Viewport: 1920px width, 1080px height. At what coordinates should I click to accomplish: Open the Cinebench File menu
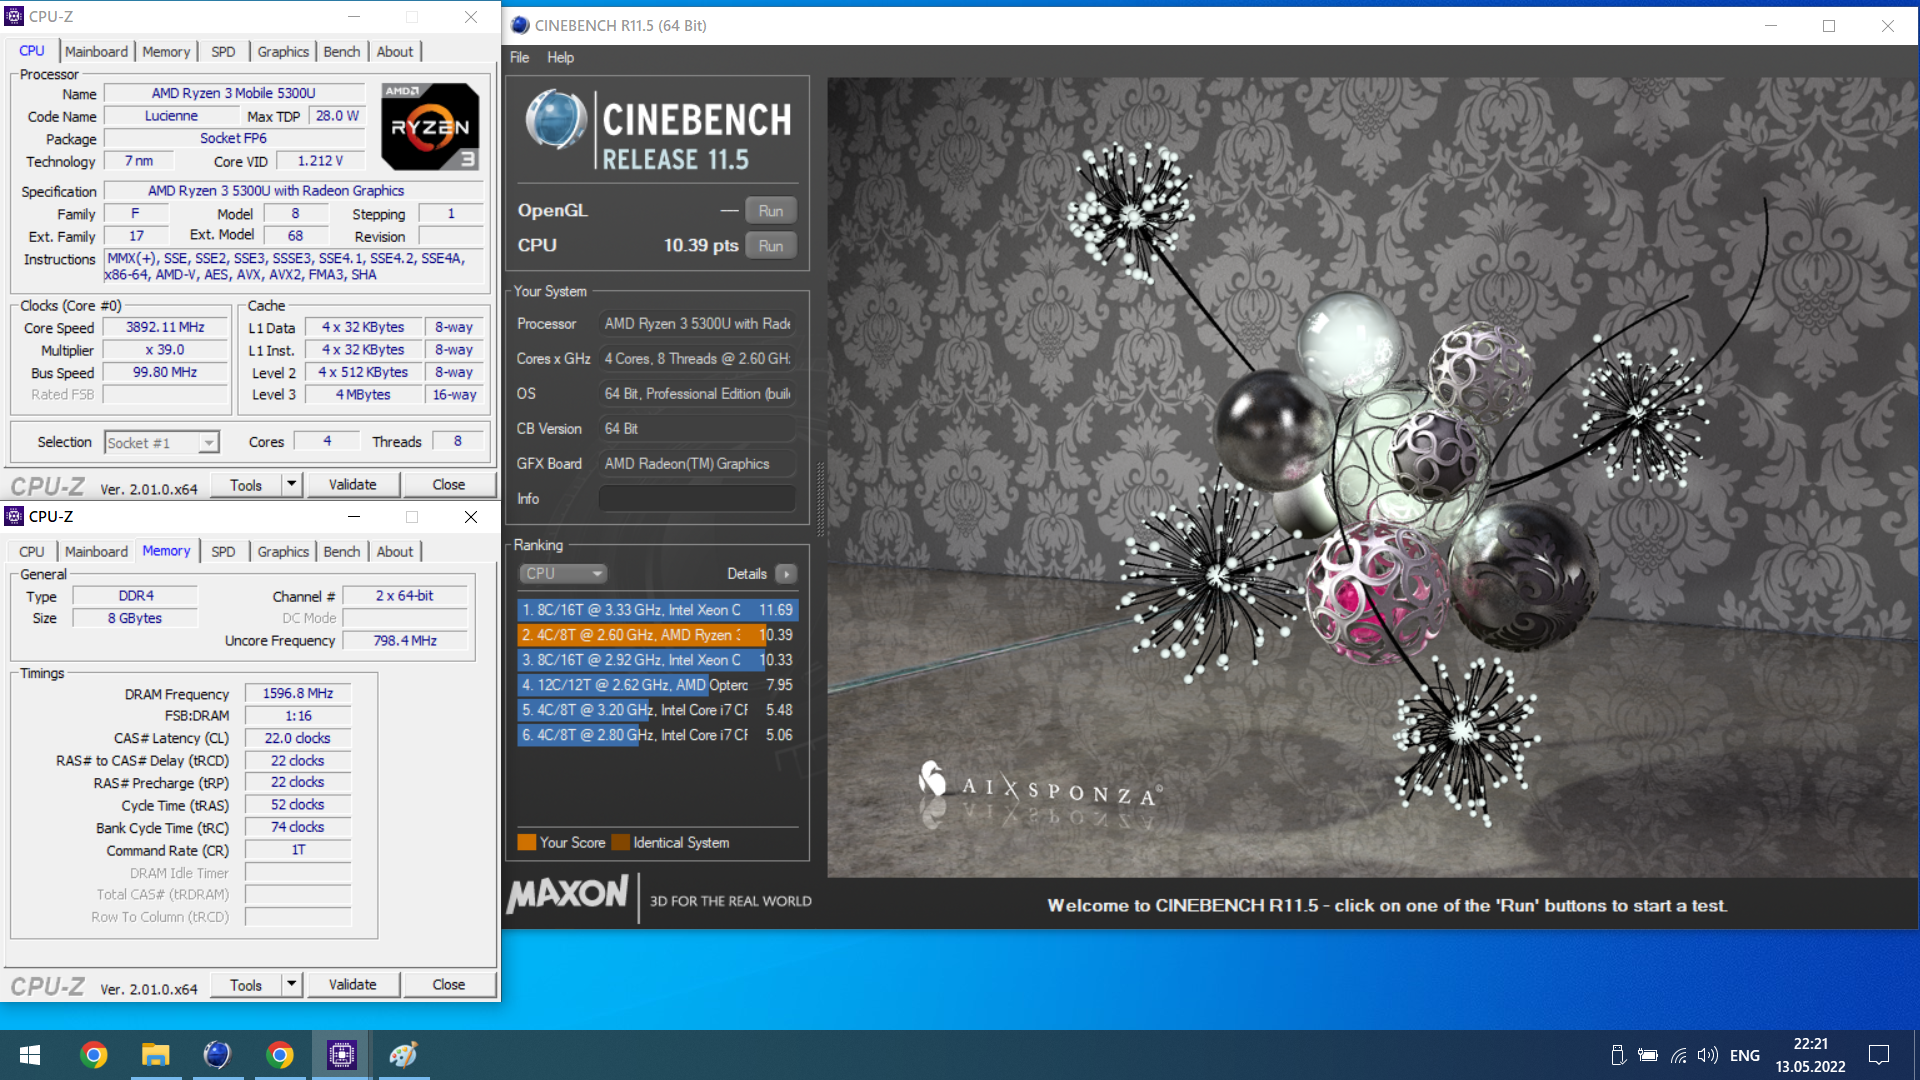[519, 57]
